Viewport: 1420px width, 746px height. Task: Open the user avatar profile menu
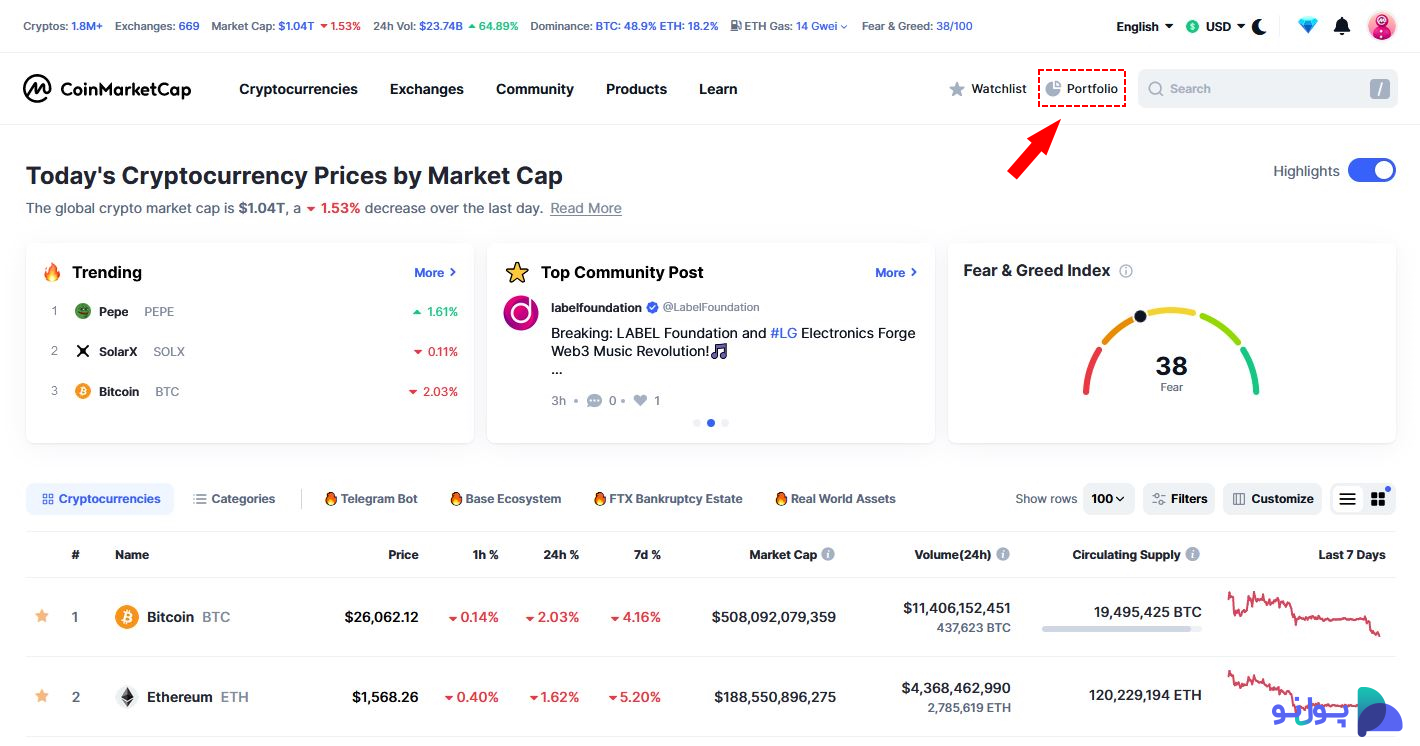coord(1382,26)
